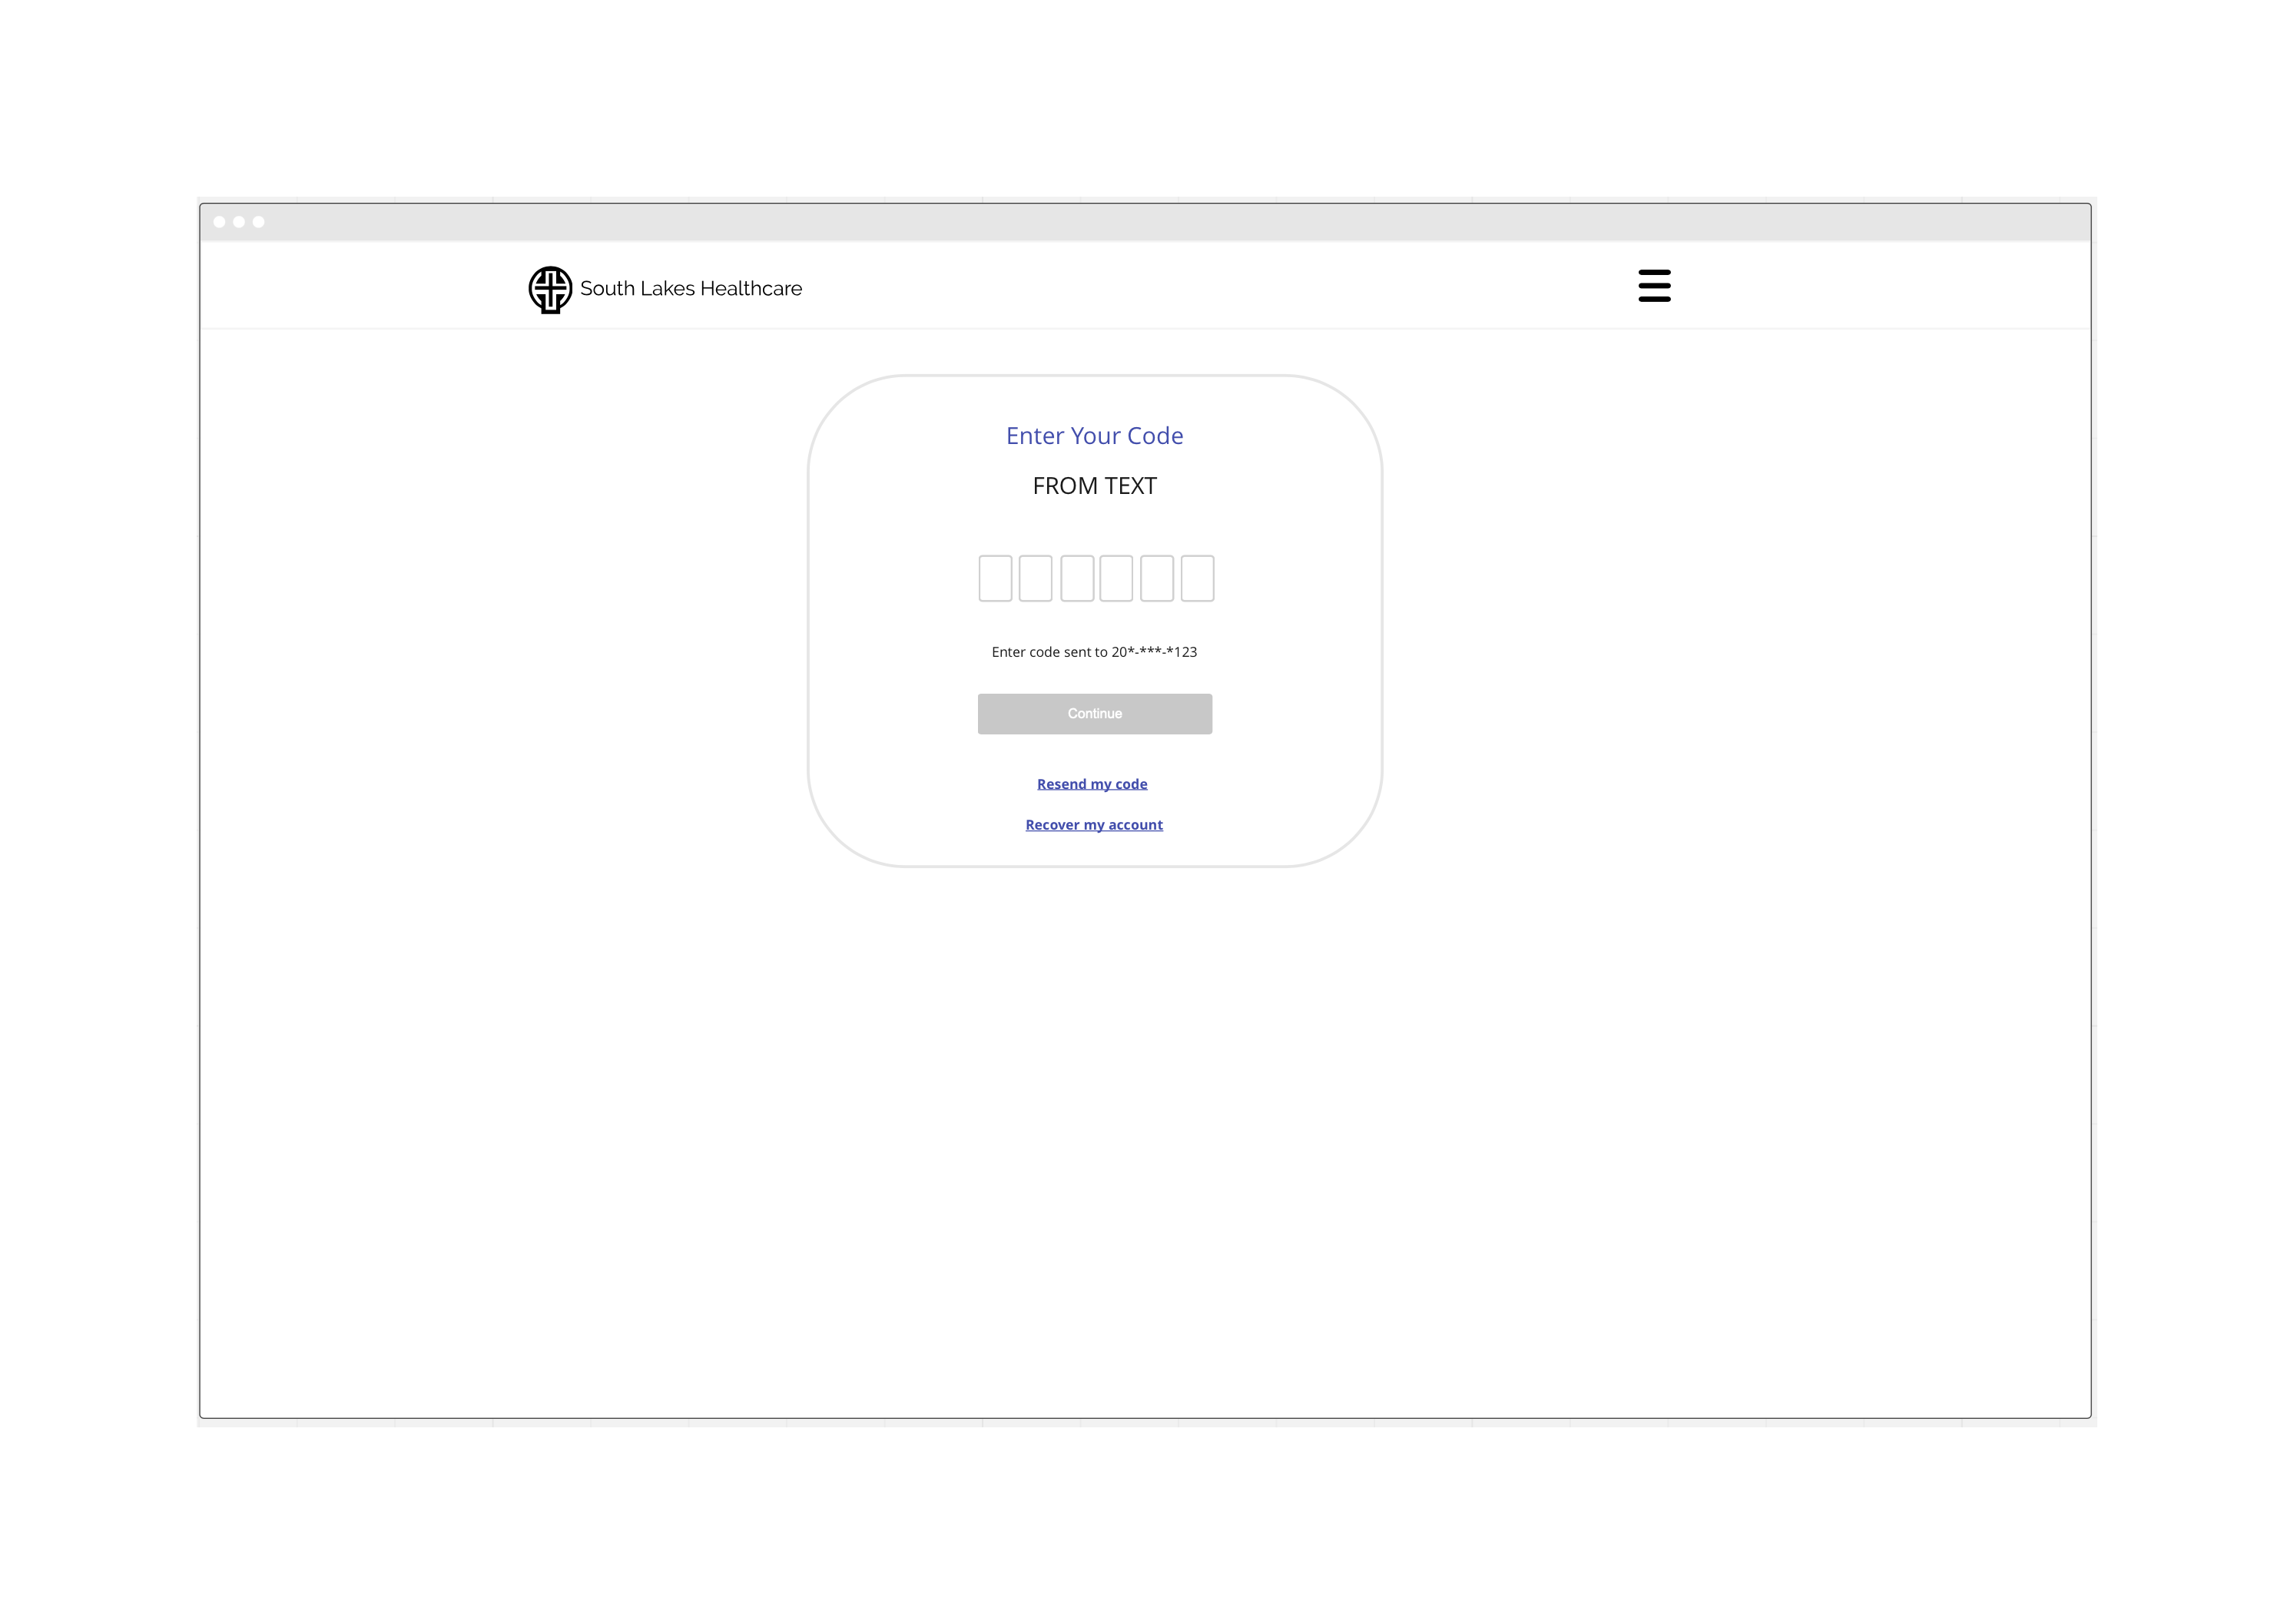Click the third window control dot

(259, 222)
